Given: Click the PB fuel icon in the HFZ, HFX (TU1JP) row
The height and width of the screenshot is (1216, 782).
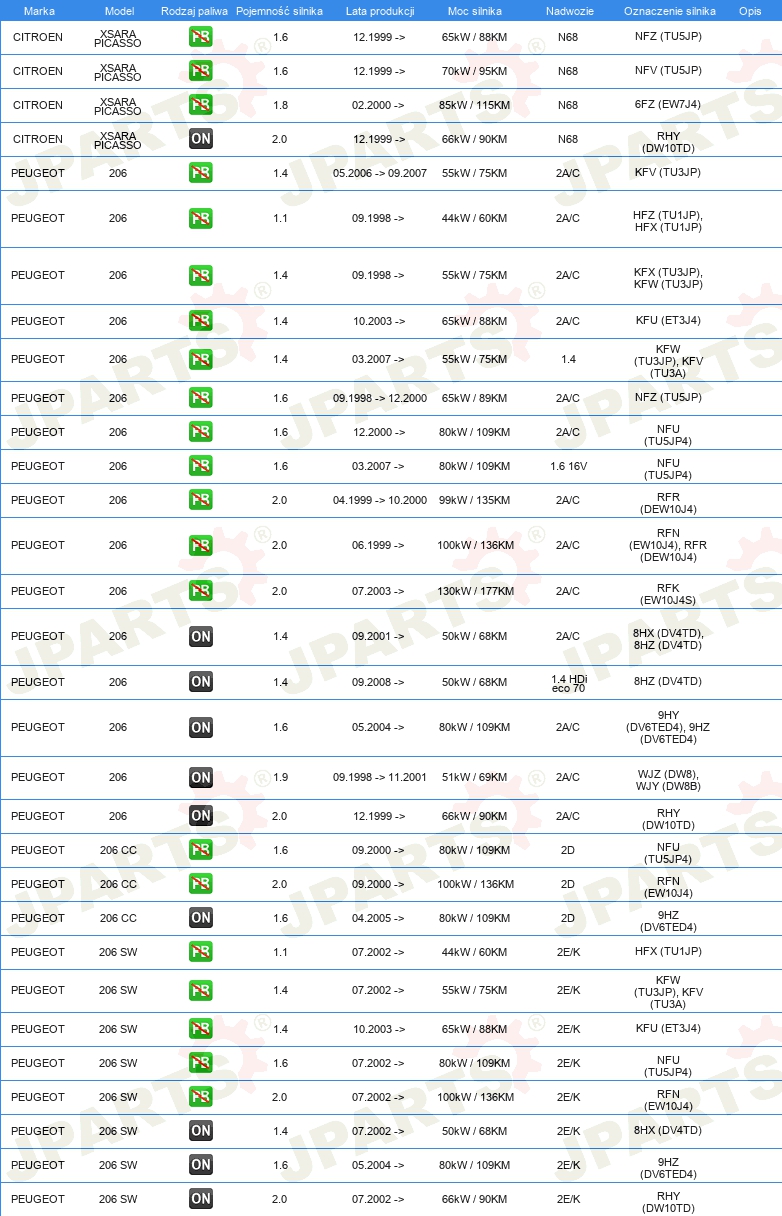Looking at the screenshot, I should tap(201, 219).
